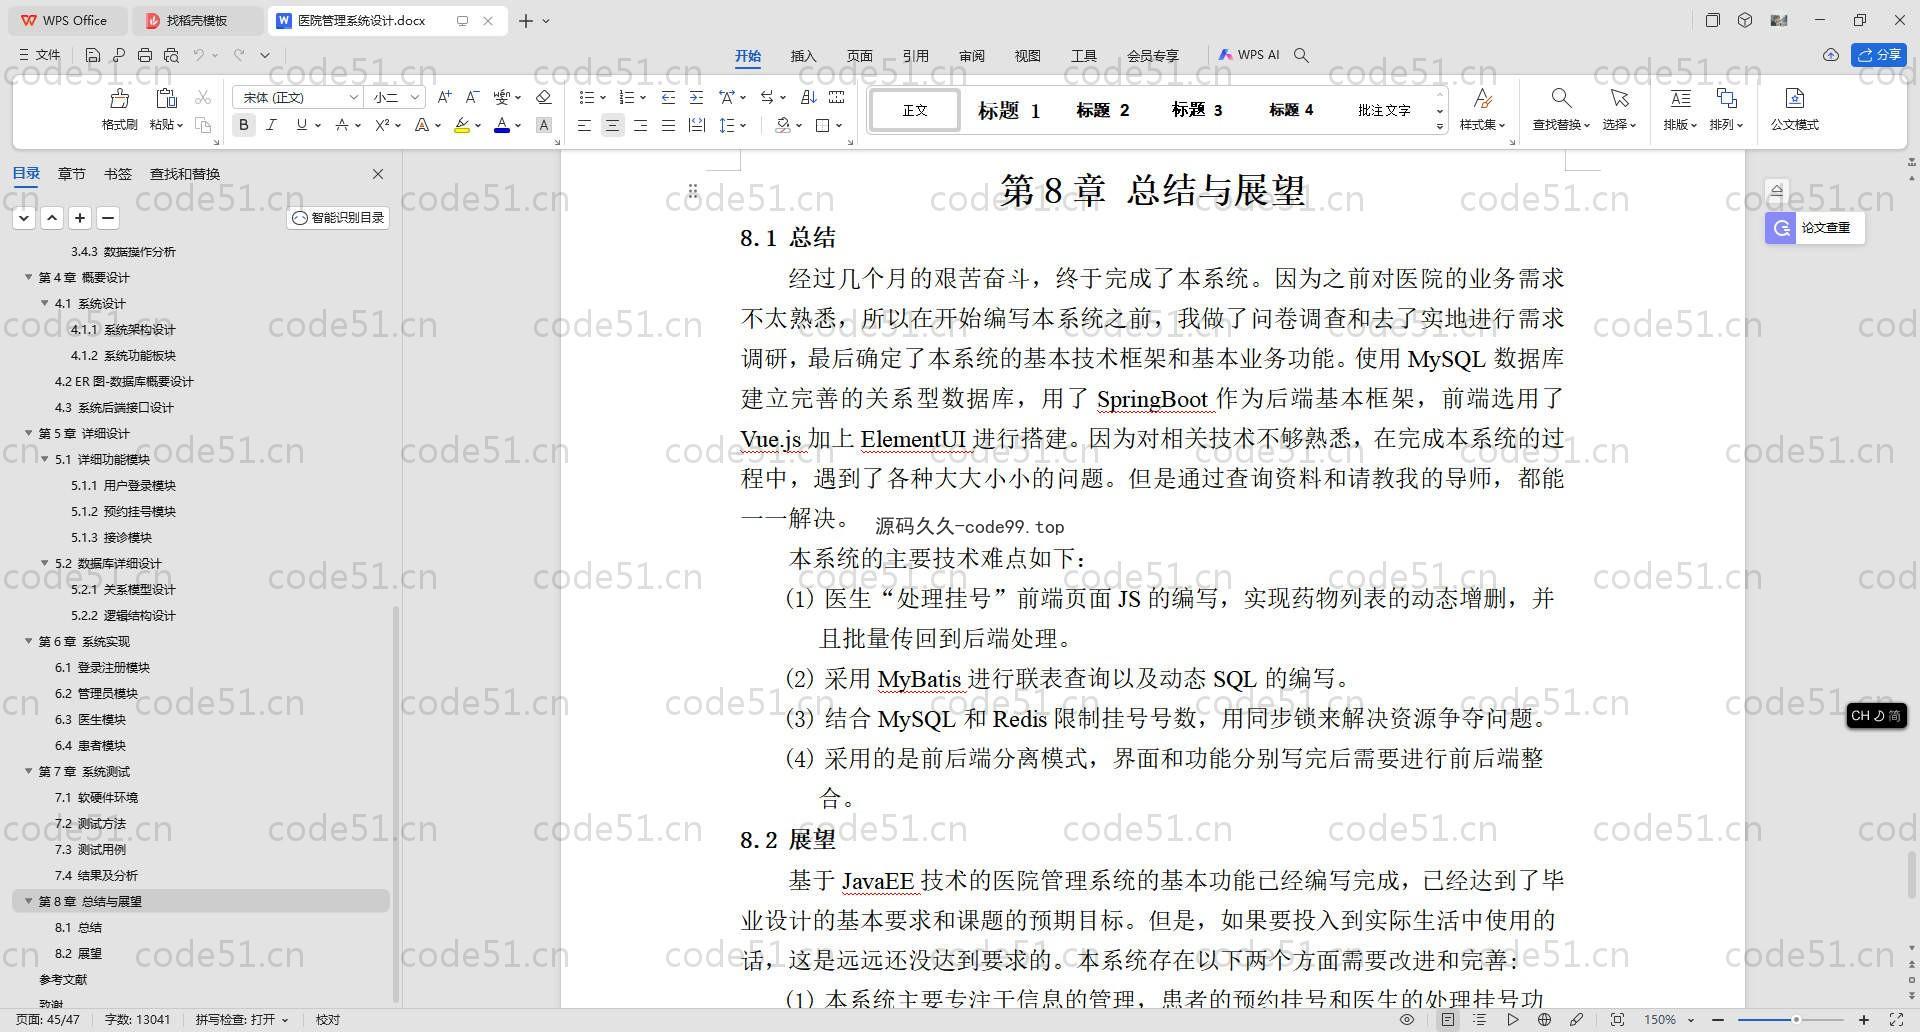Click the Sort (A-Z) icon
1920x1032 pixels.
pyautogui.click(x=808, y=97)
